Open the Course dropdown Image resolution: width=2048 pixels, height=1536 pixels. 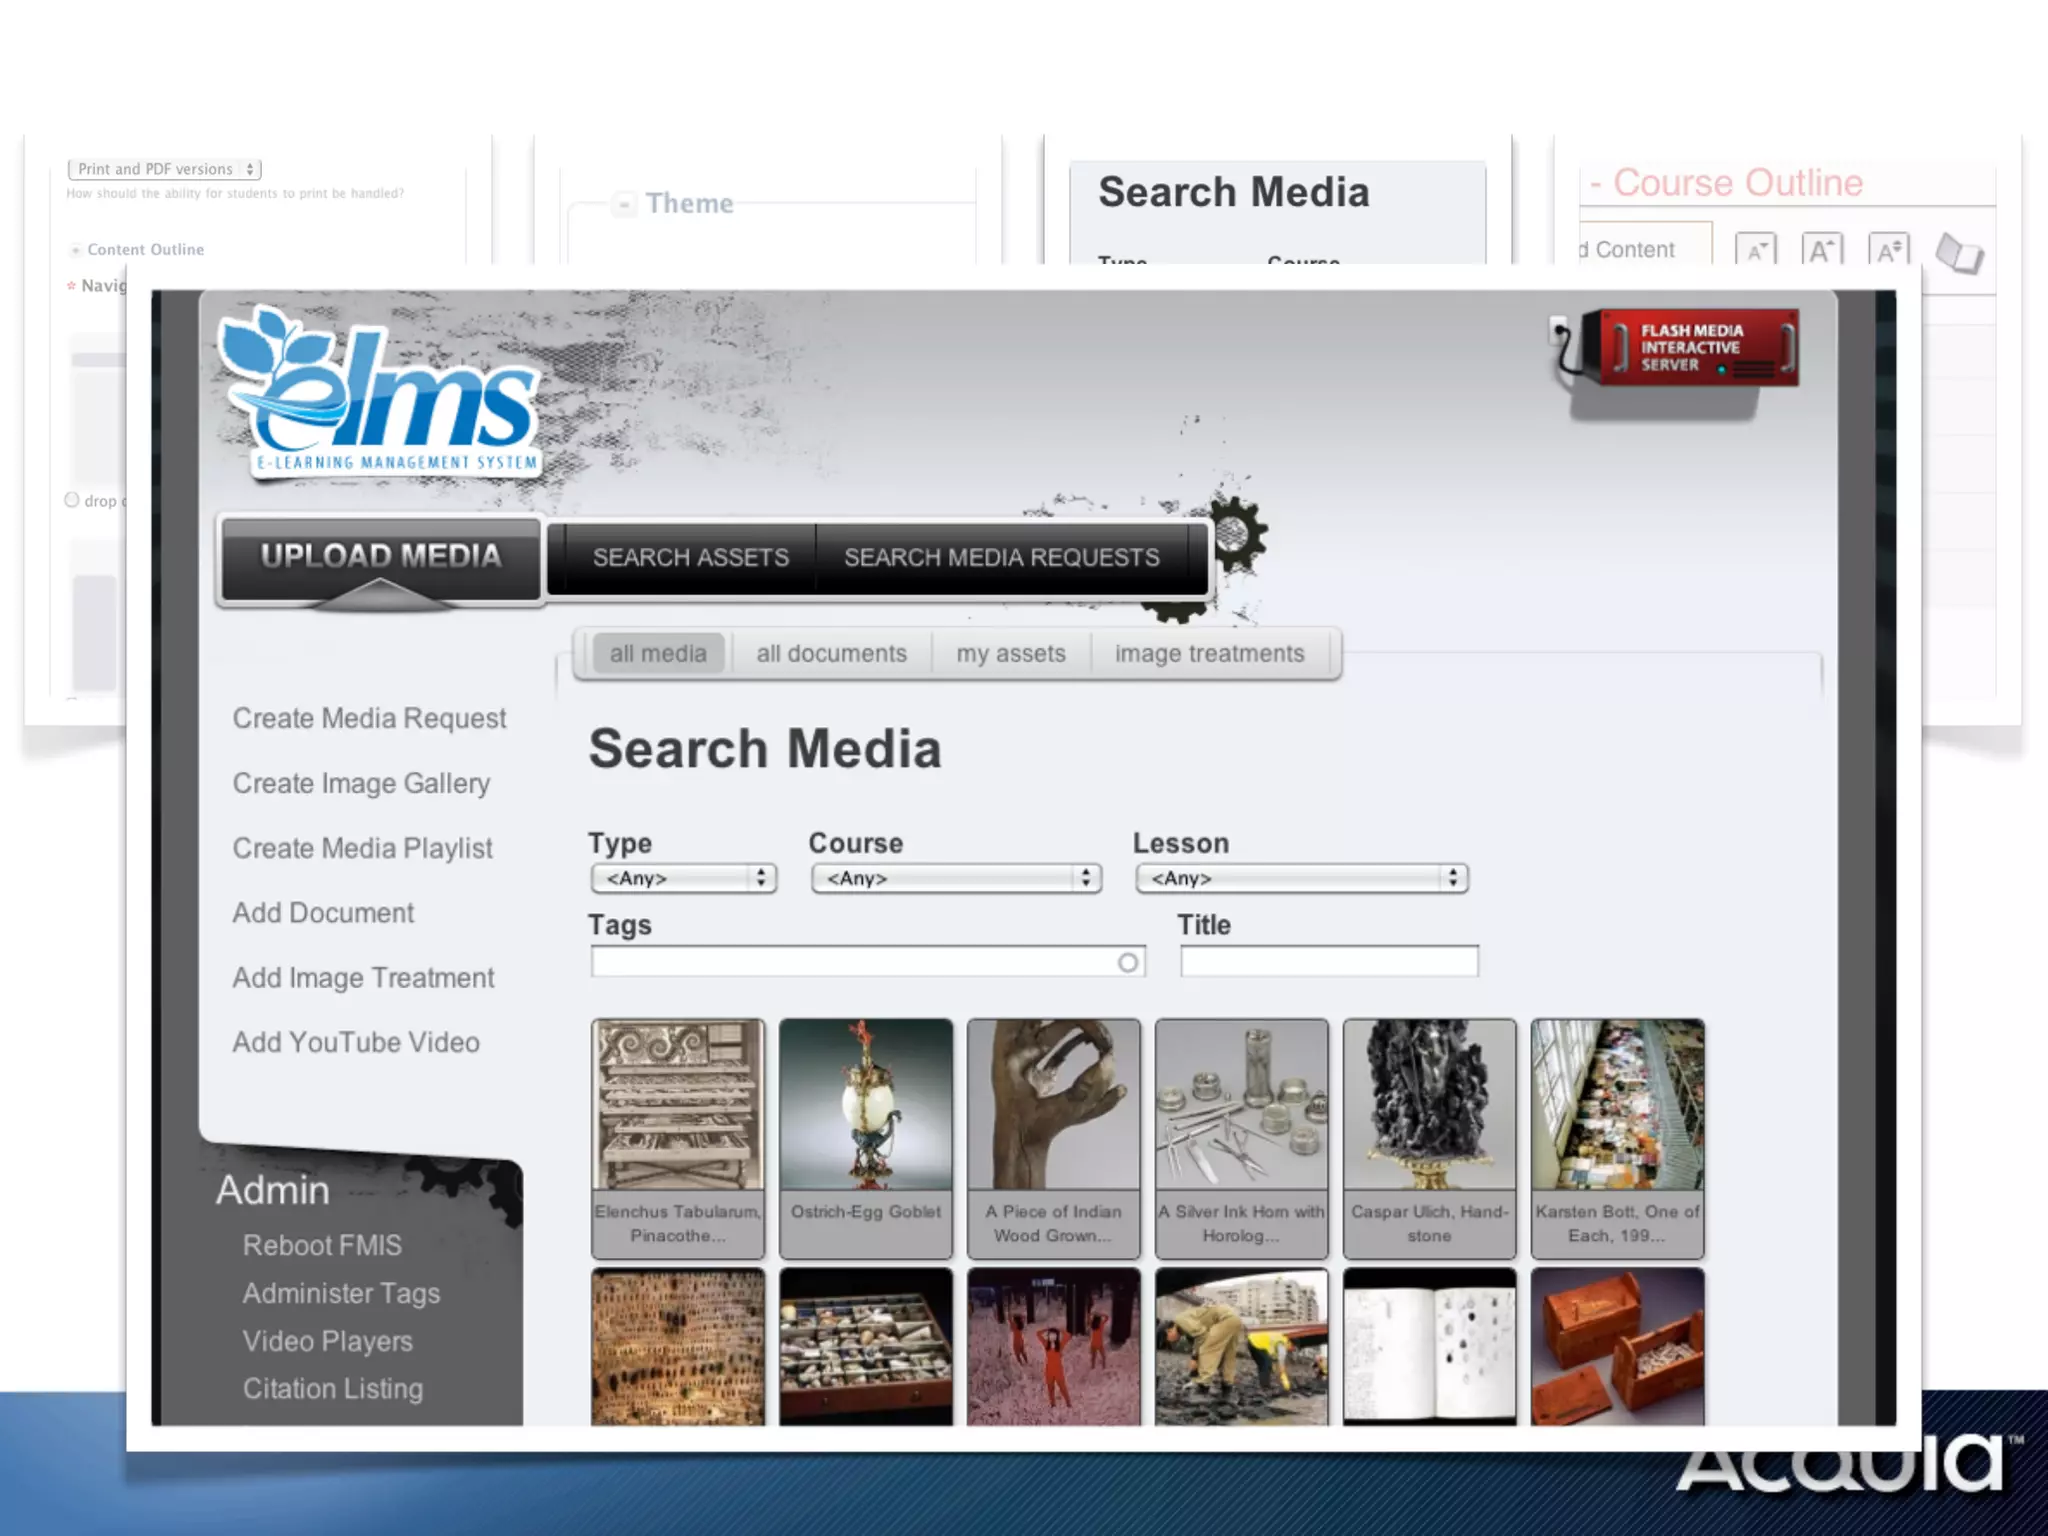(x=956, y=878)
